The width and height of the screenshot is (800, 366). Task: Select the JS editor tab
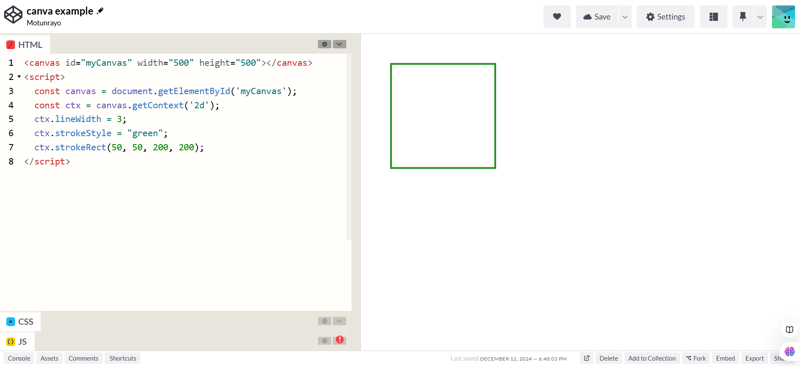(x=17, y=341)
